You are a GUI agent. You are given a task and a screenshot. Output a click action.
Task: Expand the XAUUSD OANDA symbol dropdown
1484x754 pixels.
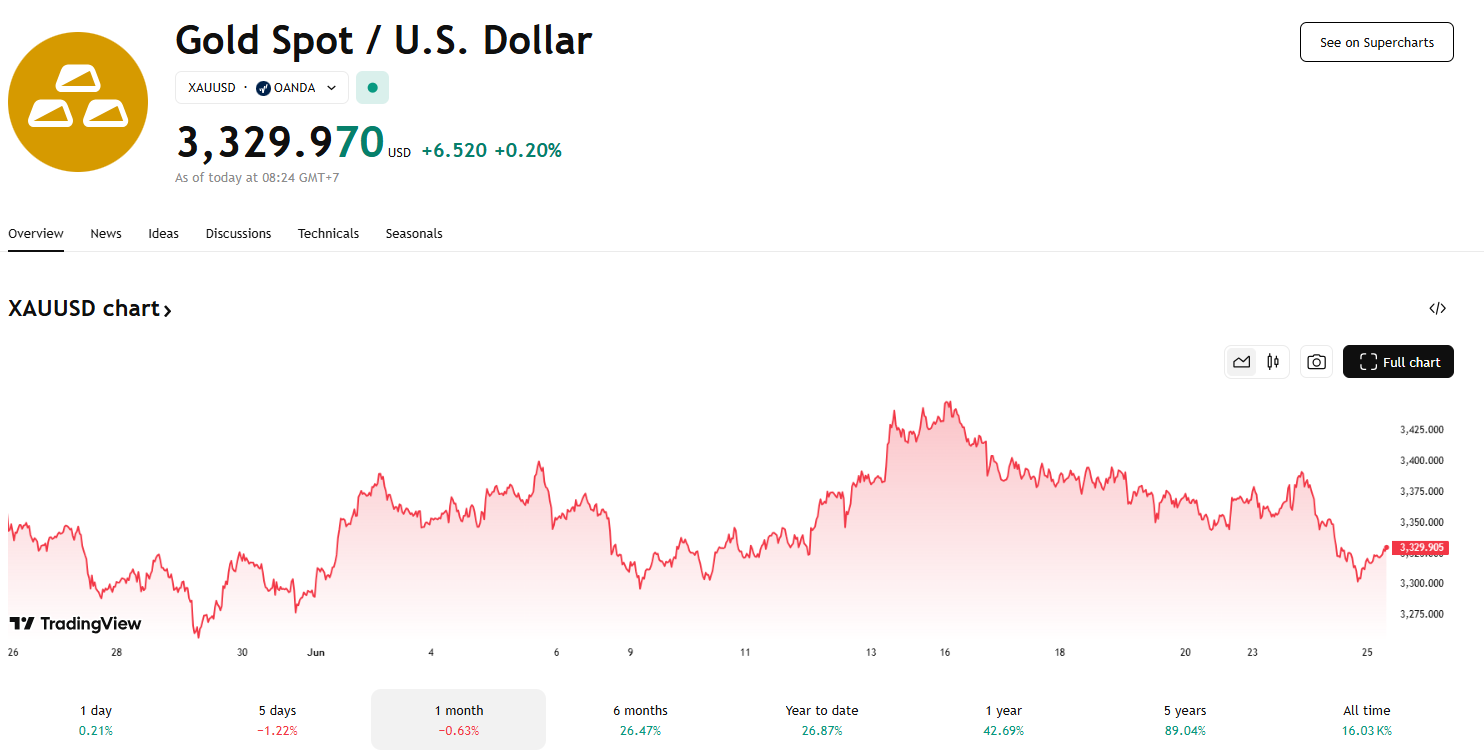pyautogui.click(x=262, y=88)
